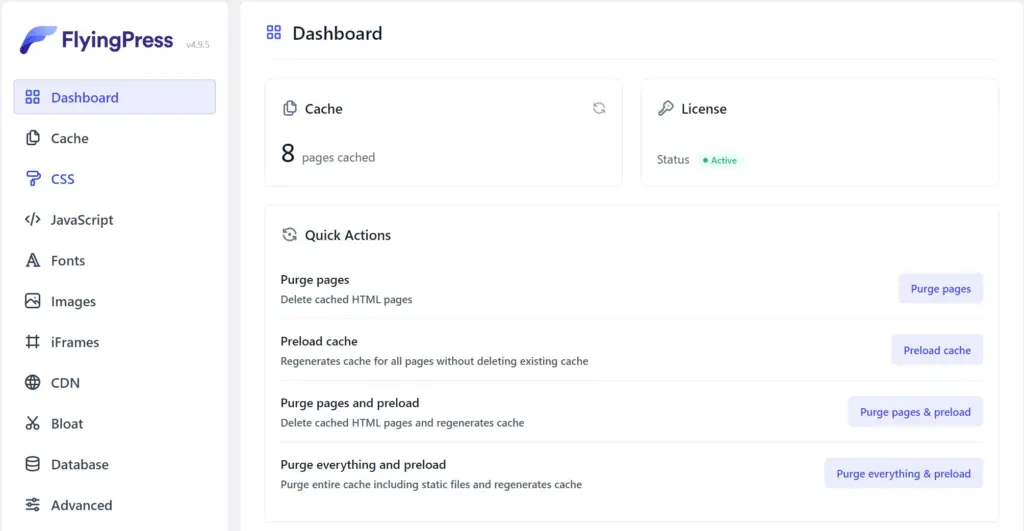The width and height of the screenshot is (1024, 531).
Task: Click the JavaScript code brackets icon
Action: pos(33,220)
